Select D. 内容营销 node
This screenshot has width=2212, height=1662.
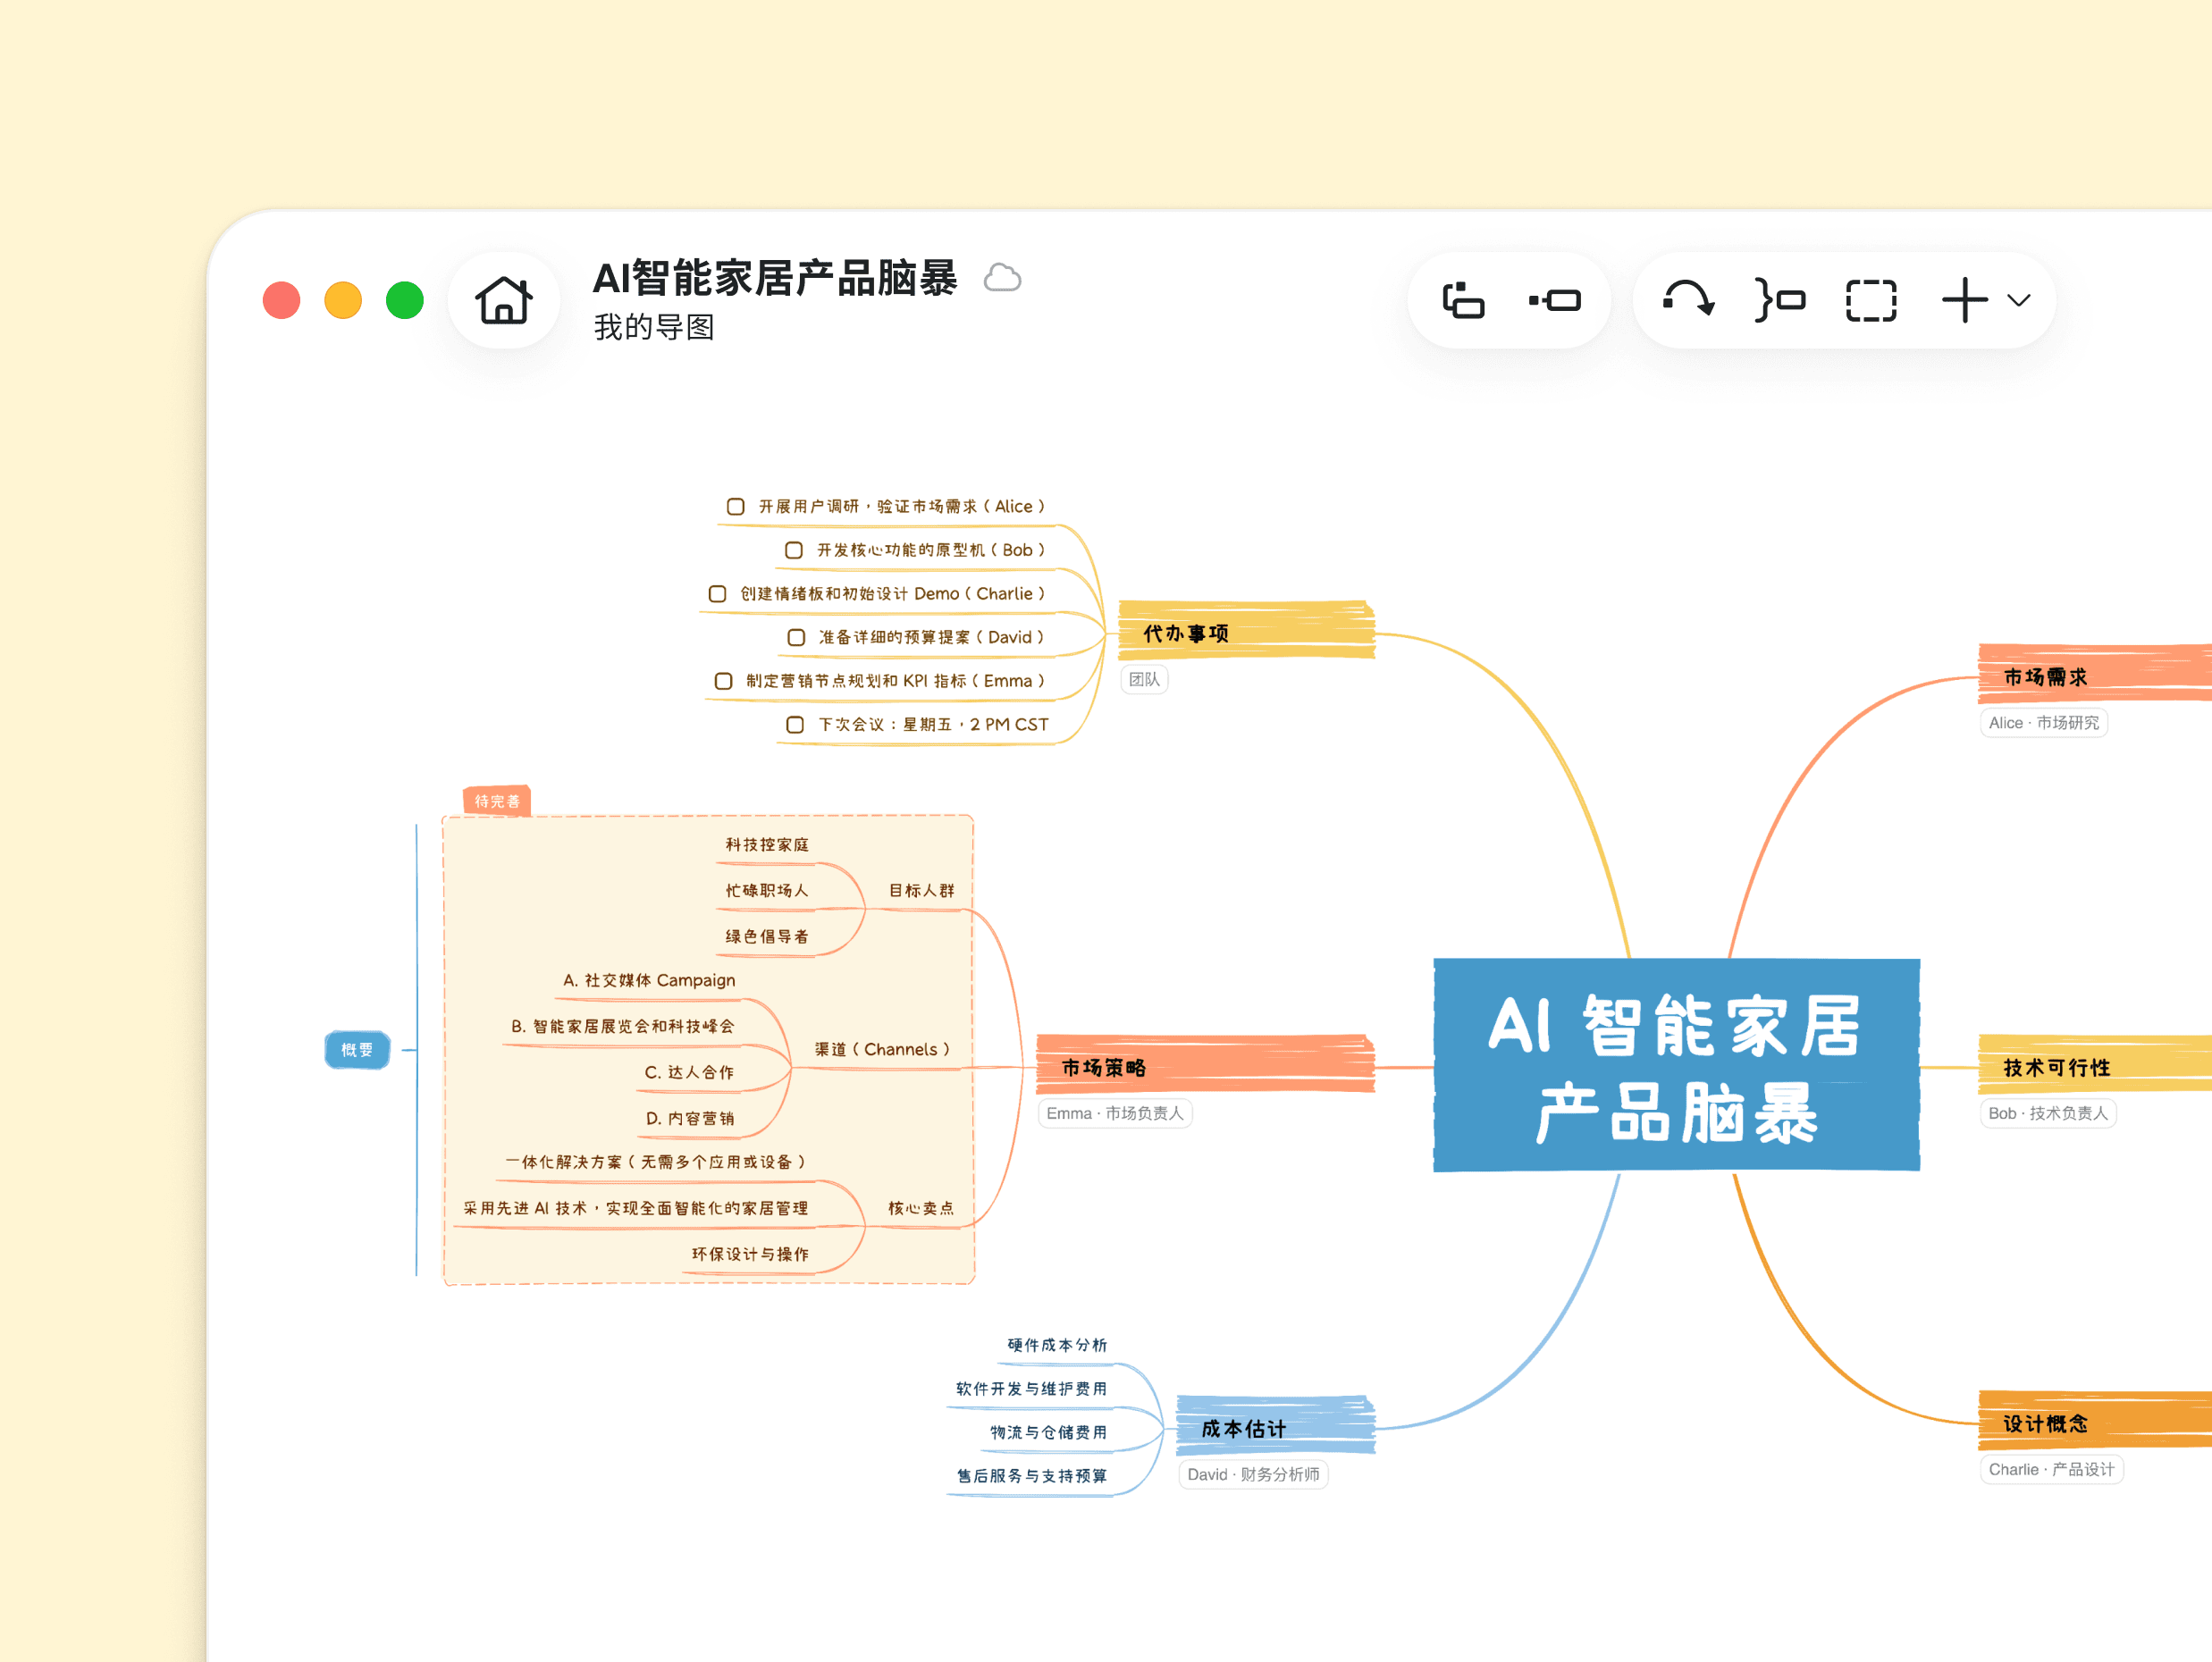coord(690,1118)
